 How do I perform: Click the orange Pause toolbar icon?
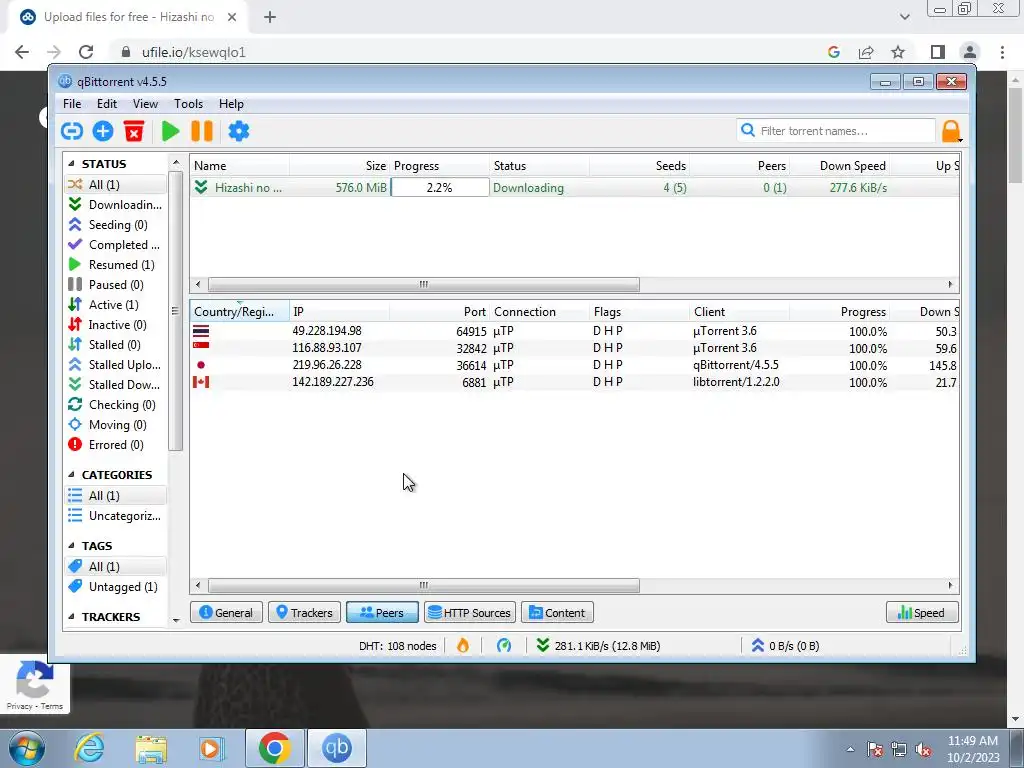[x=202, y=131]
